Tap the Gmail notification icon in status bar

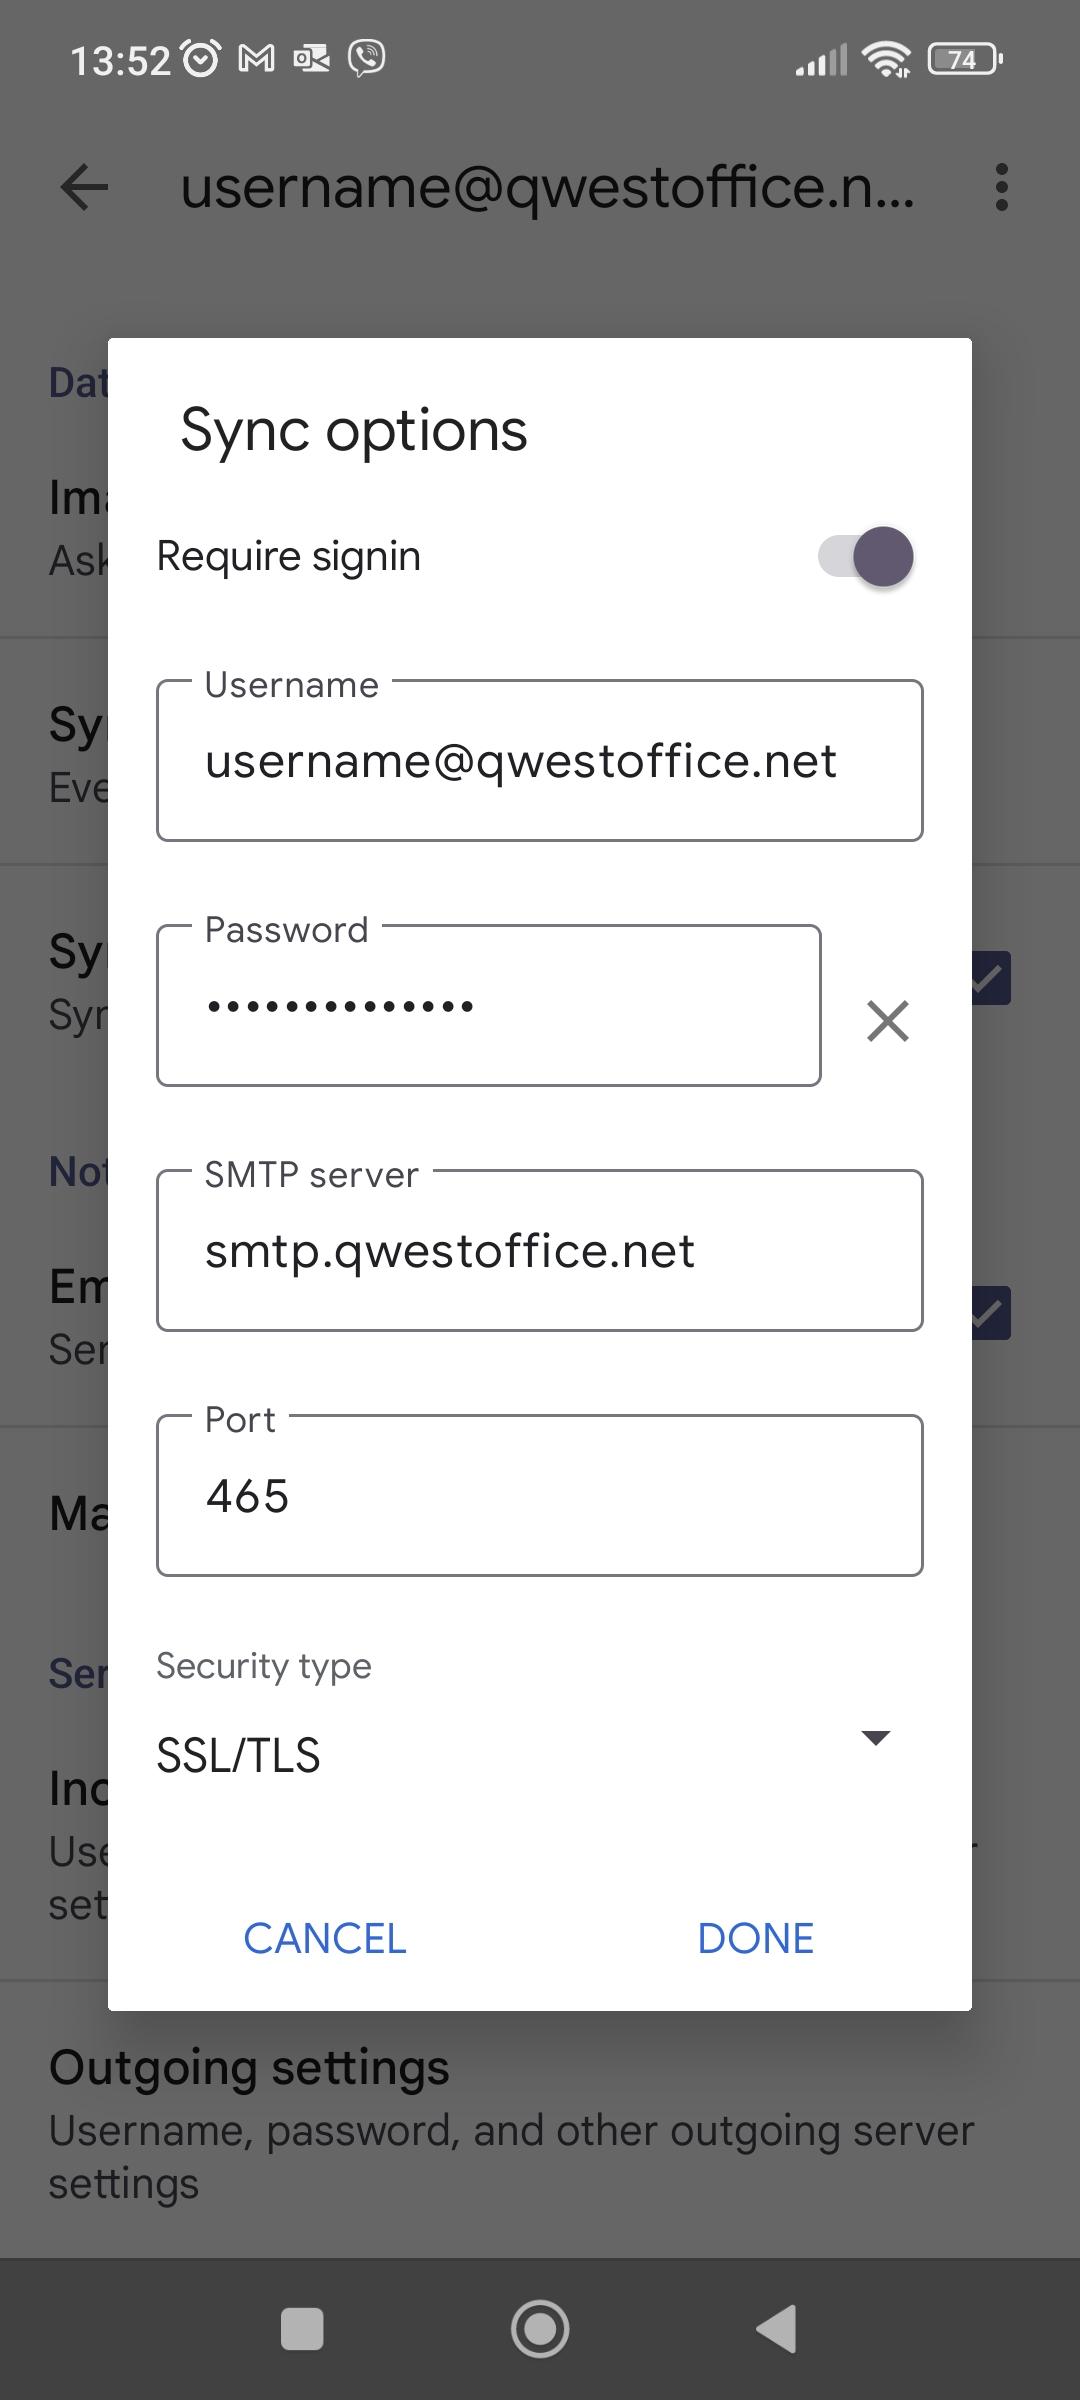(256, 59)
